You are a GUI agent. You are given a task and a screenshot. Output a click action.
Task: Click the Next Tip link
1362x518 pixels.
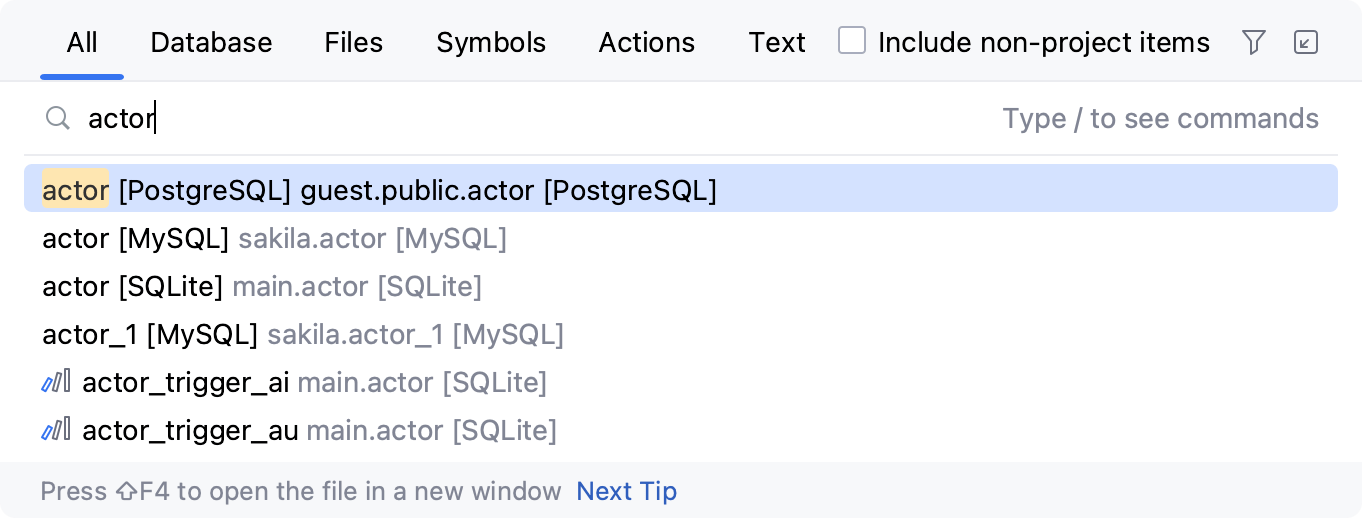[627, 491]
